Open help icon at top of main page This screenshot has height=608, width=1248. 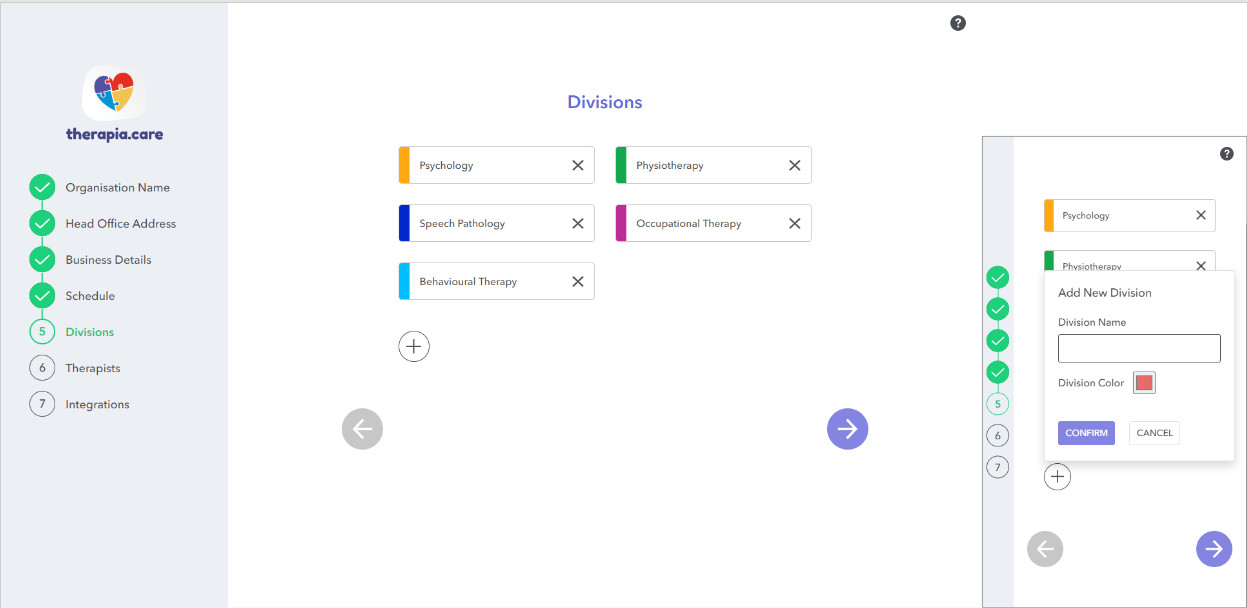(x=957, y=23)
